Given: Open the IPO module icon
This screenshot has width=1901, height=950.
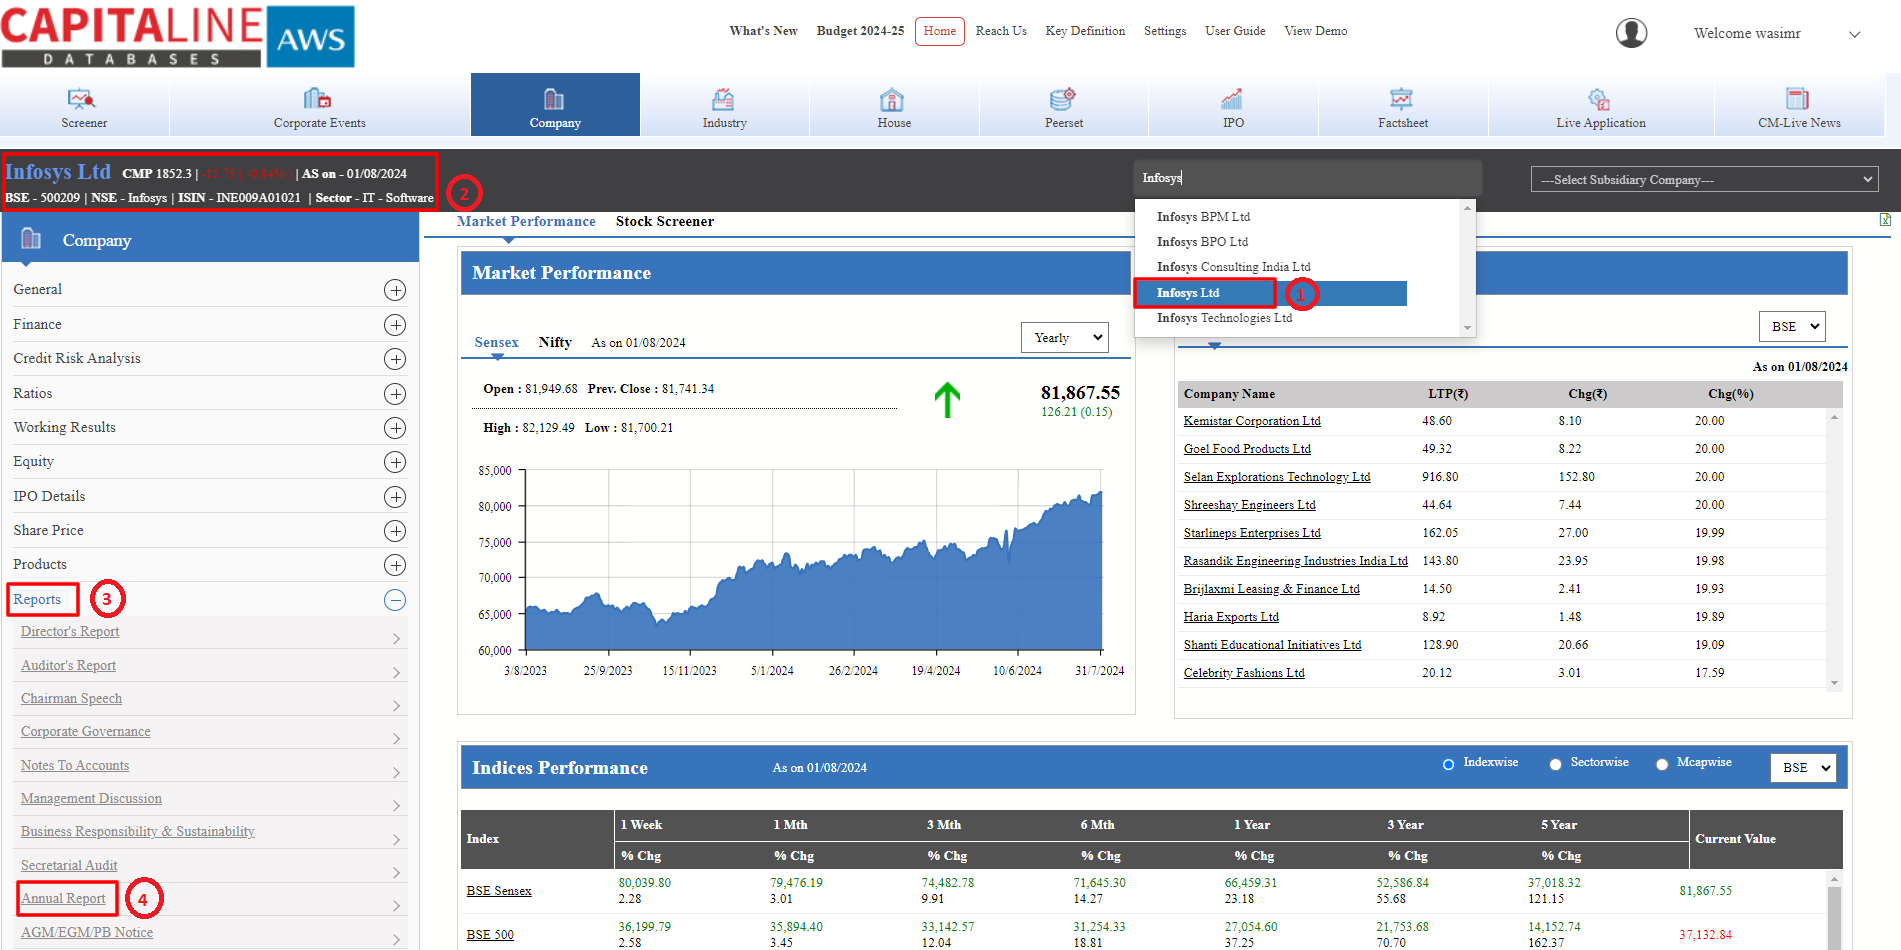Looking at the screenshot, I should pos(1232,99).
